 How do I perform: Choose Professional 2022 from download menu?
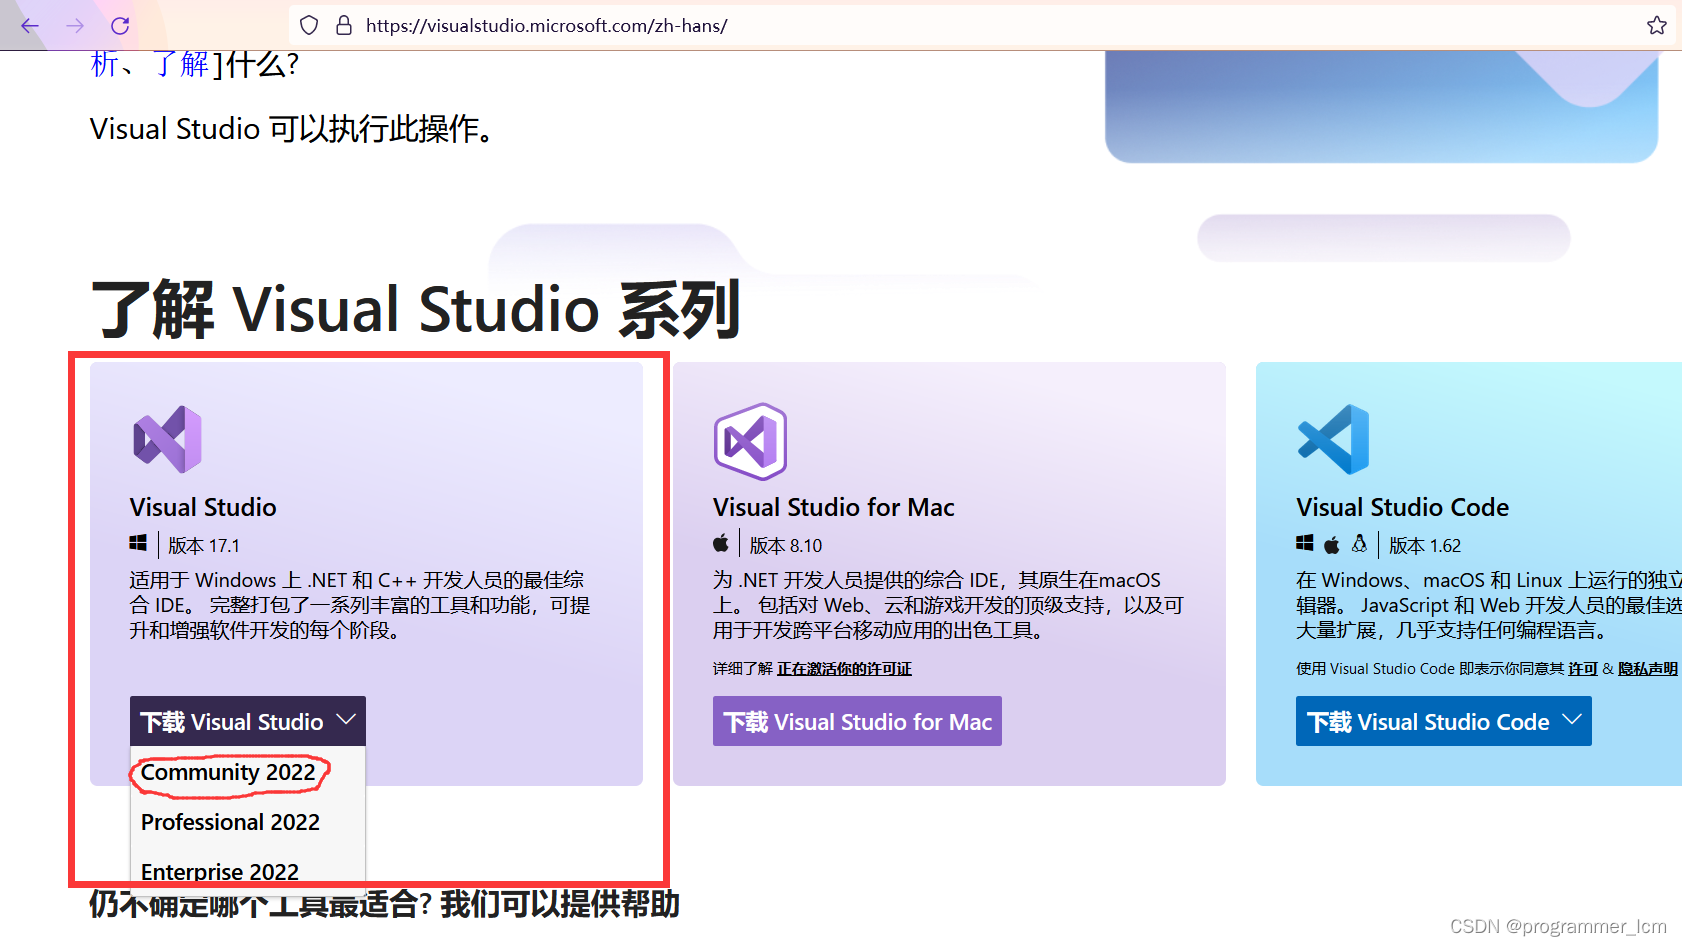(230, 822)
